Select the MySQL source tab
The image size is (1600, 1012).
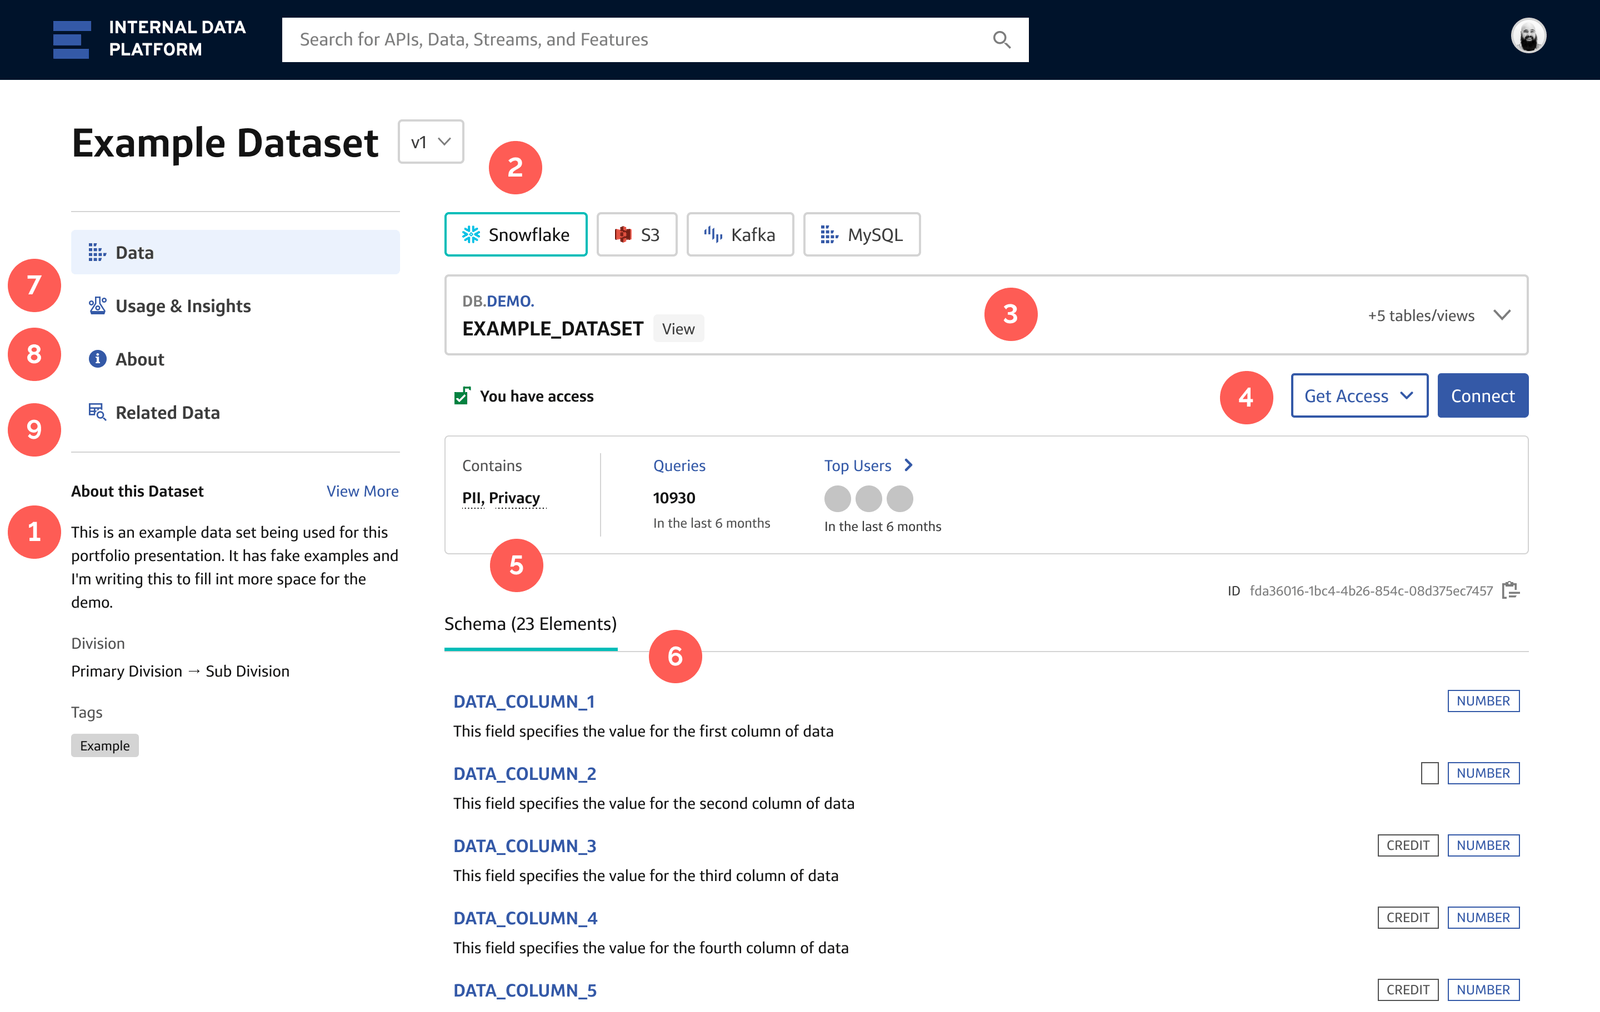tap(862, 235)
